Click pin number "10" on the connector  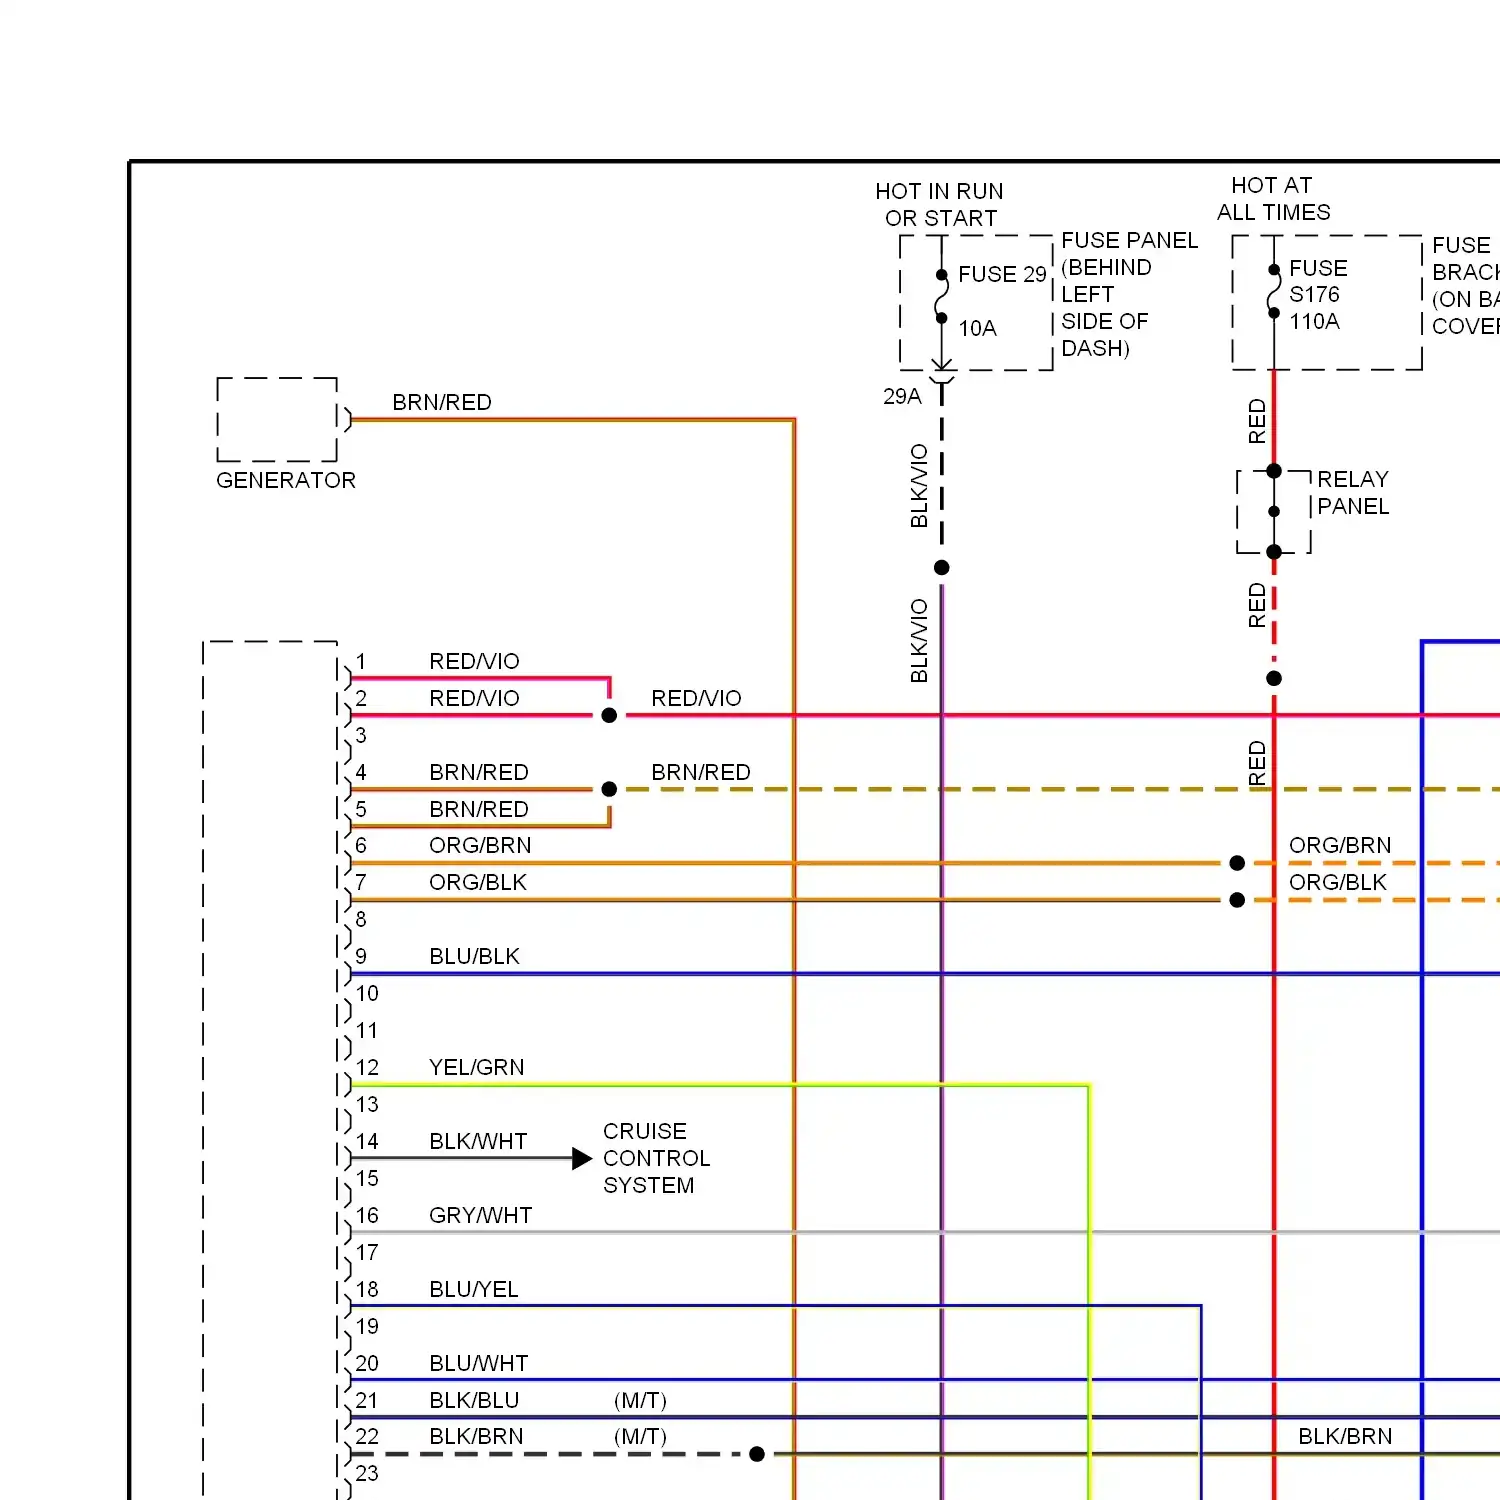click(x=367, y=993)
